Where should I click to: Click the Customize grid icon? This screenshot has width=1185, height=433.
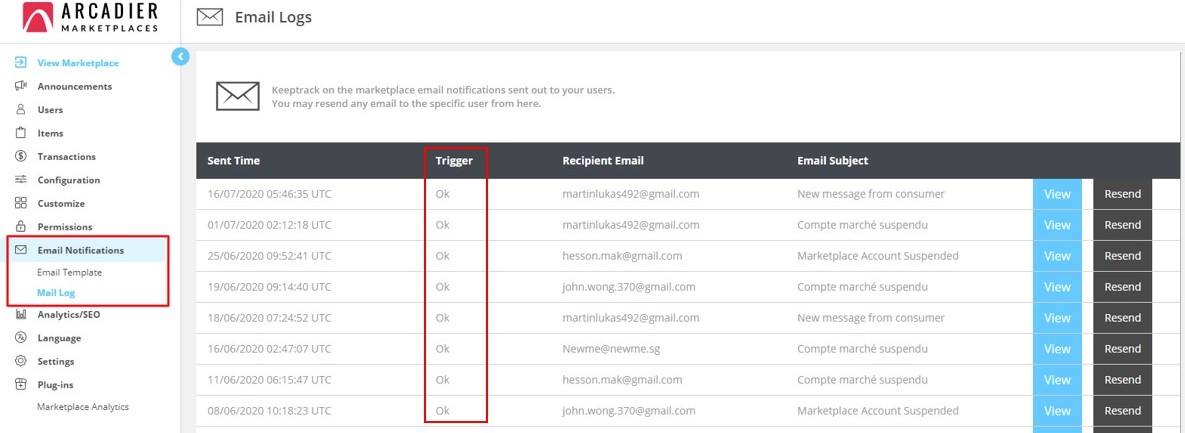click(21, 203)
